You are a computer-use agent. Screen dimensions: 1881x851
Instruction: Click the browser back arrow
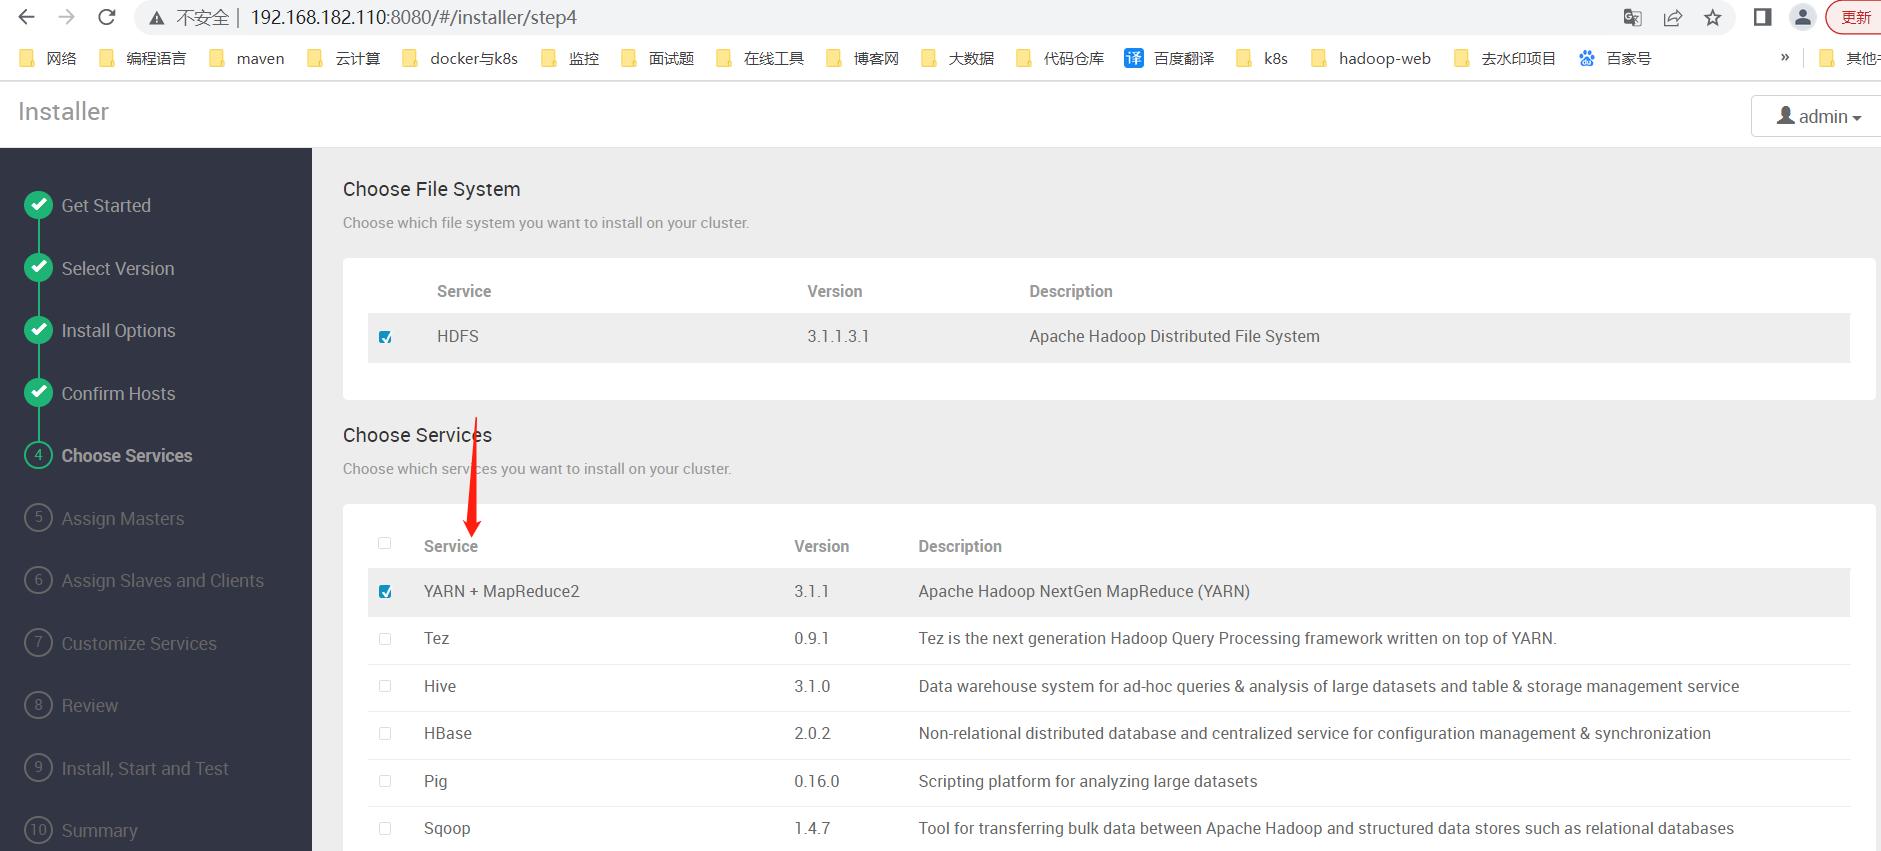(x=27, y=17)
